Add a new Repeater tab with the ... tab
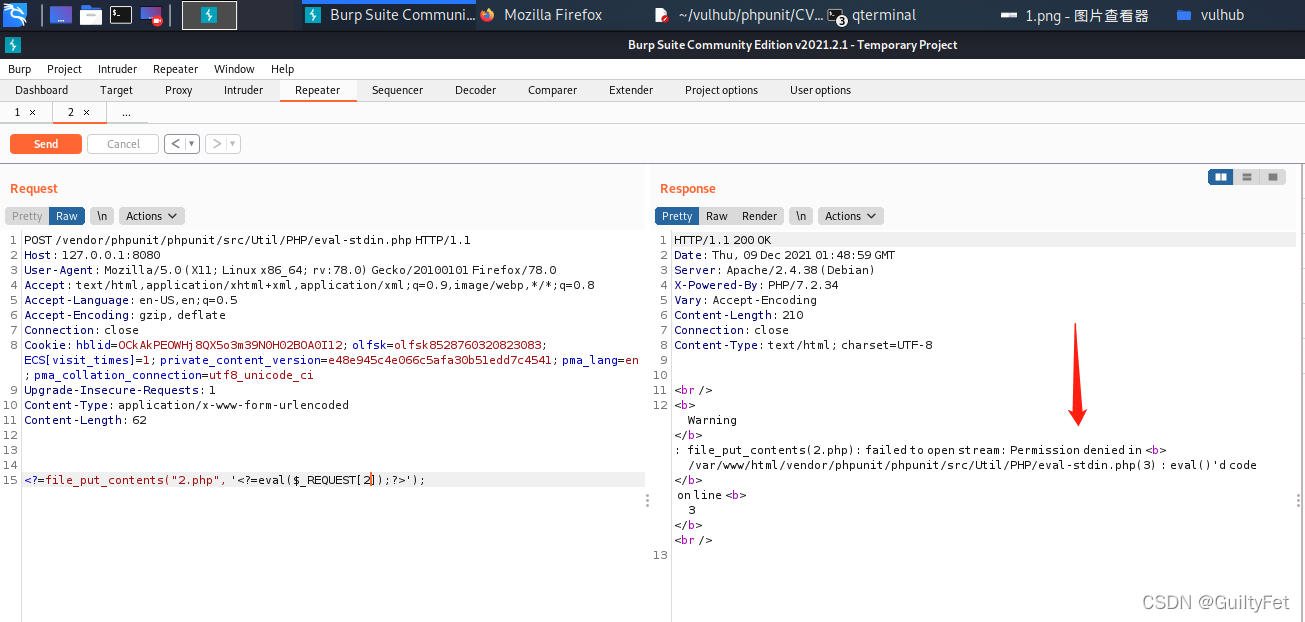The image size is (1305, 622). point(126,113)
